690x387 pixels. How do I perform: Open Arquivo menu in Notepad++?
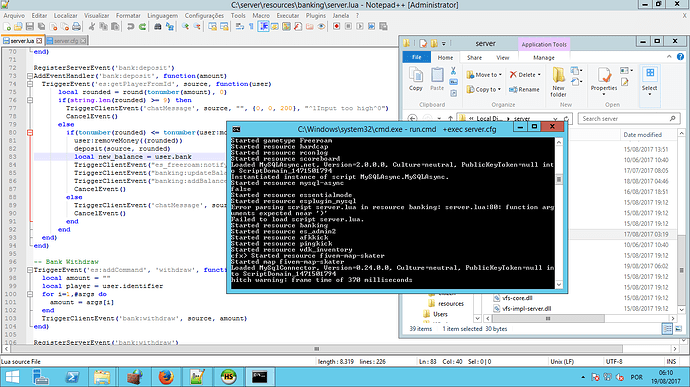coord(14,15)
